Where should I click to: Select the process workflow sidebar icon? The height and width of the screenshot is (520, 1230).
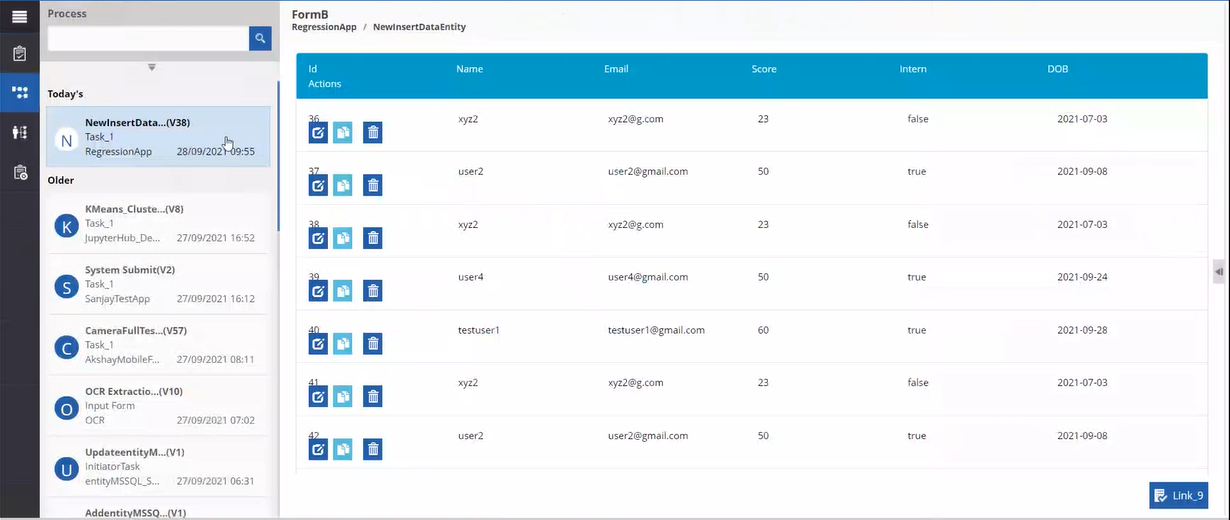19,92
